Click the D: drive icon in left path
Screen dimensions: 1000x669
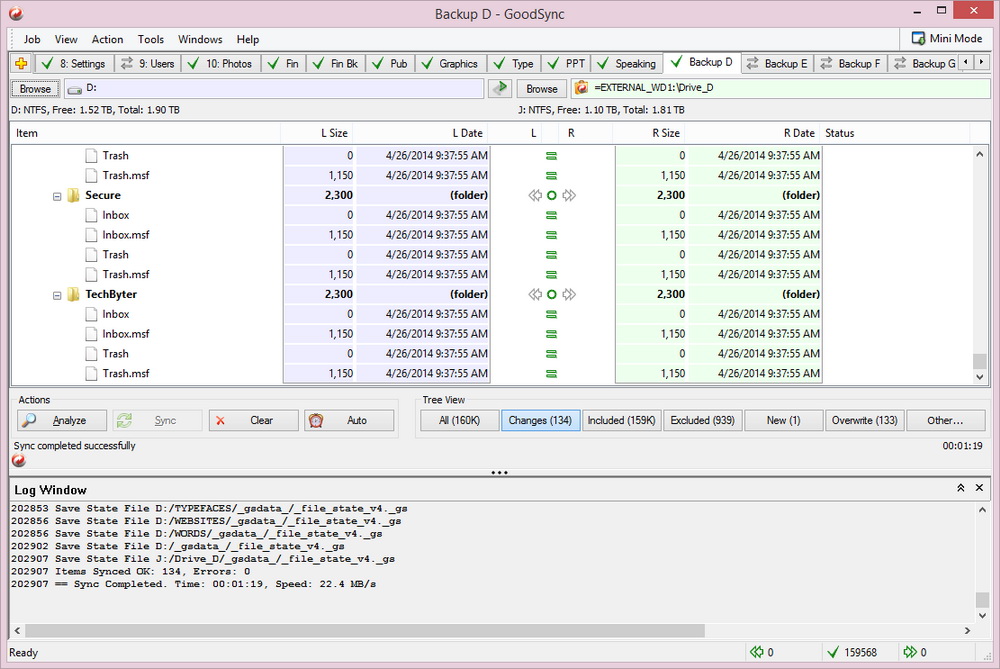pyautogui.click(x=75, y=89)
